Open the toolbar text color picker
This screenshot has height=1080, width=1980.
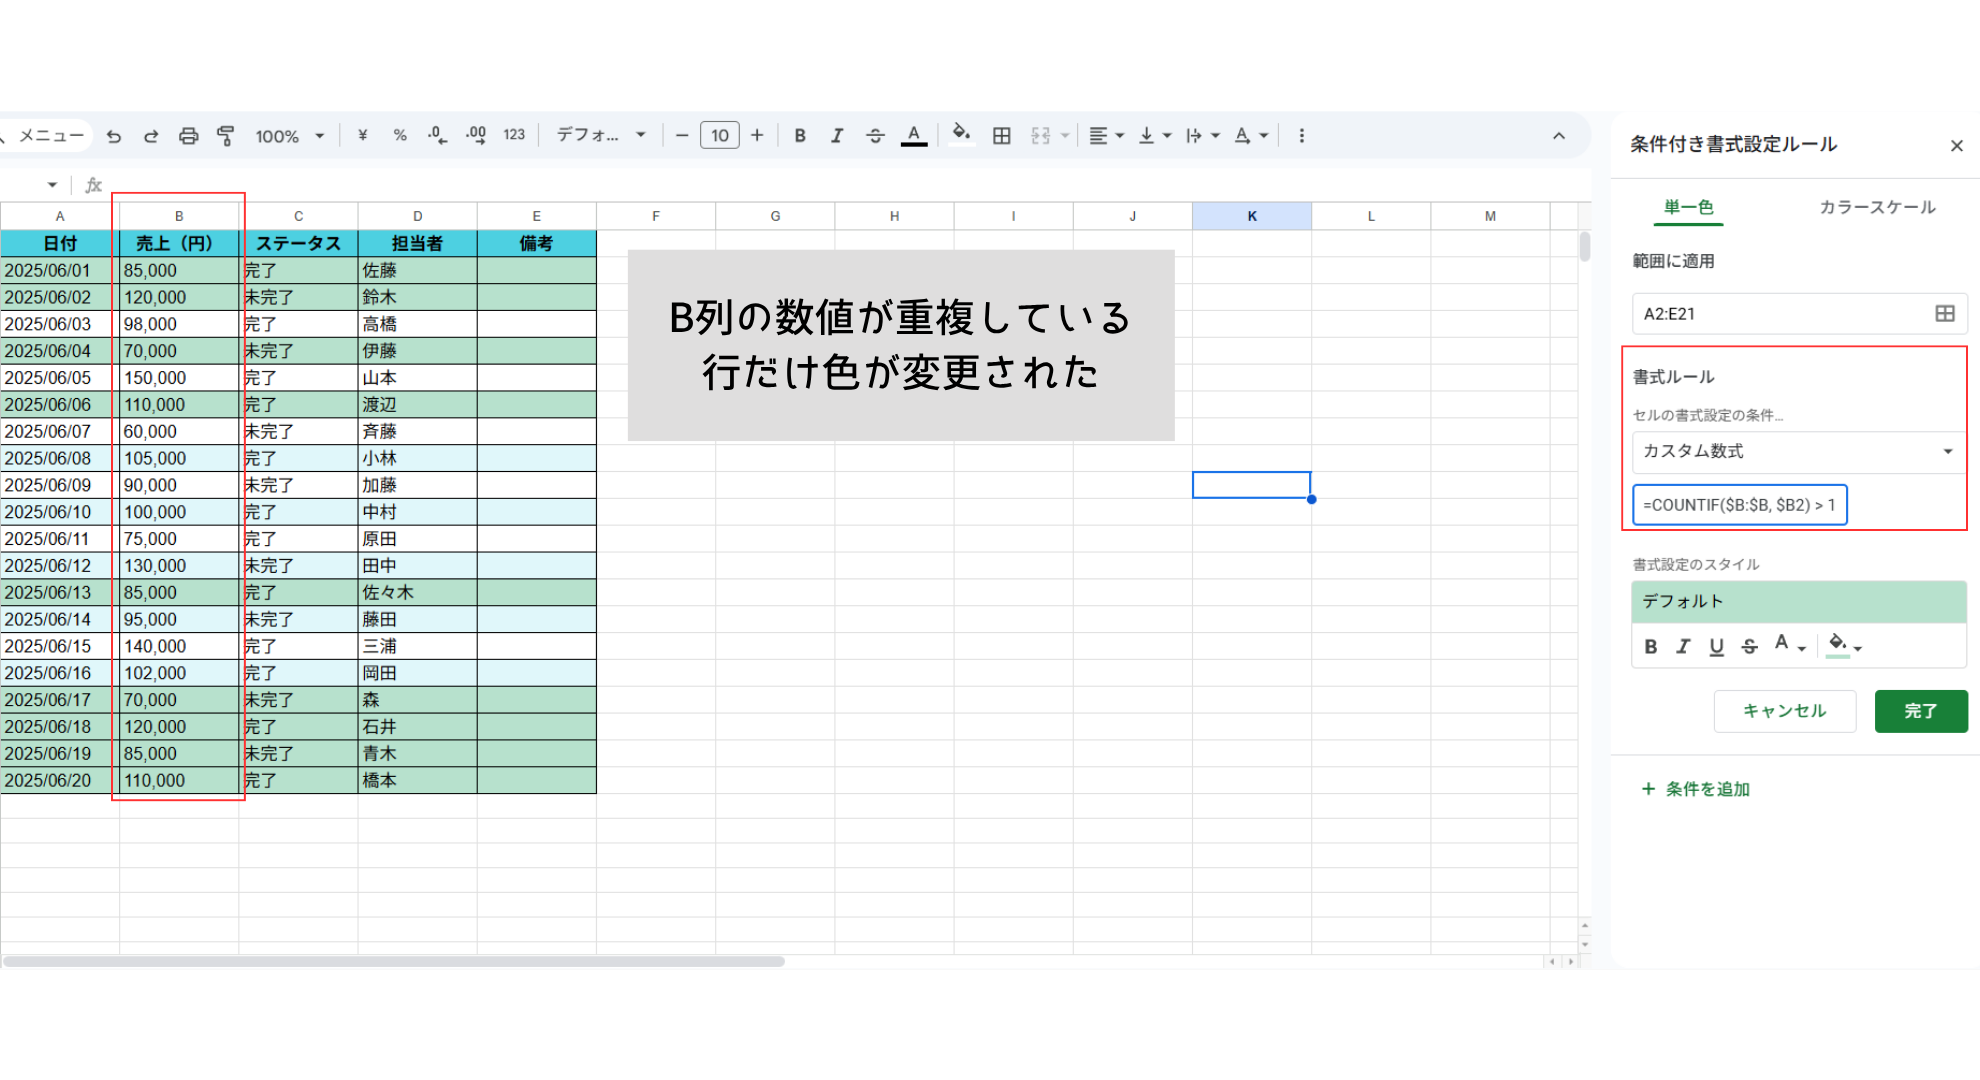914,135
